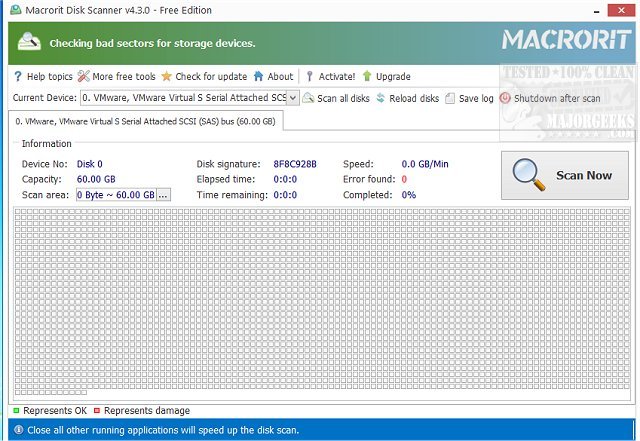This screenshot has width=640, height=441.
Task: Open scan area ellipsis button
Action: click(x=163, y=195)
